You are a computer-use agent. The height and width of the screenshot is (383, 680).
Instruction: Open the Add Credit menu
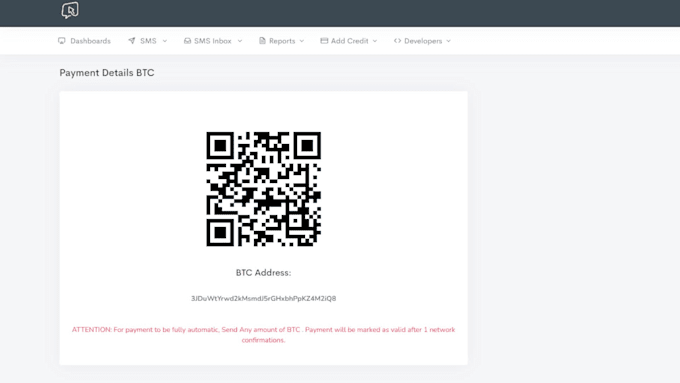coord(349,41)
